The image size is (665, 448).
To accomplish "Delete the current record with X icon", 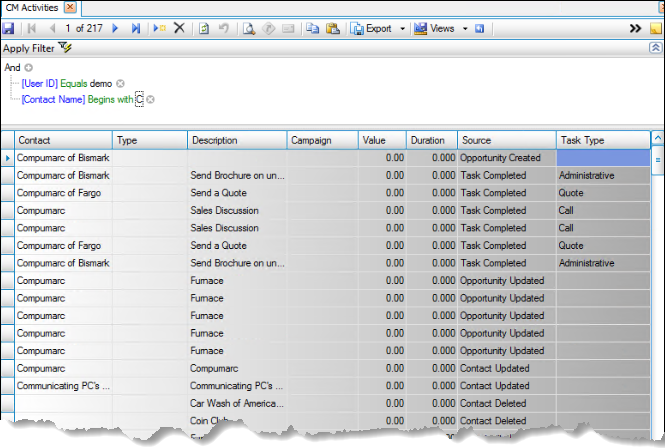I will tap(179, 28).
